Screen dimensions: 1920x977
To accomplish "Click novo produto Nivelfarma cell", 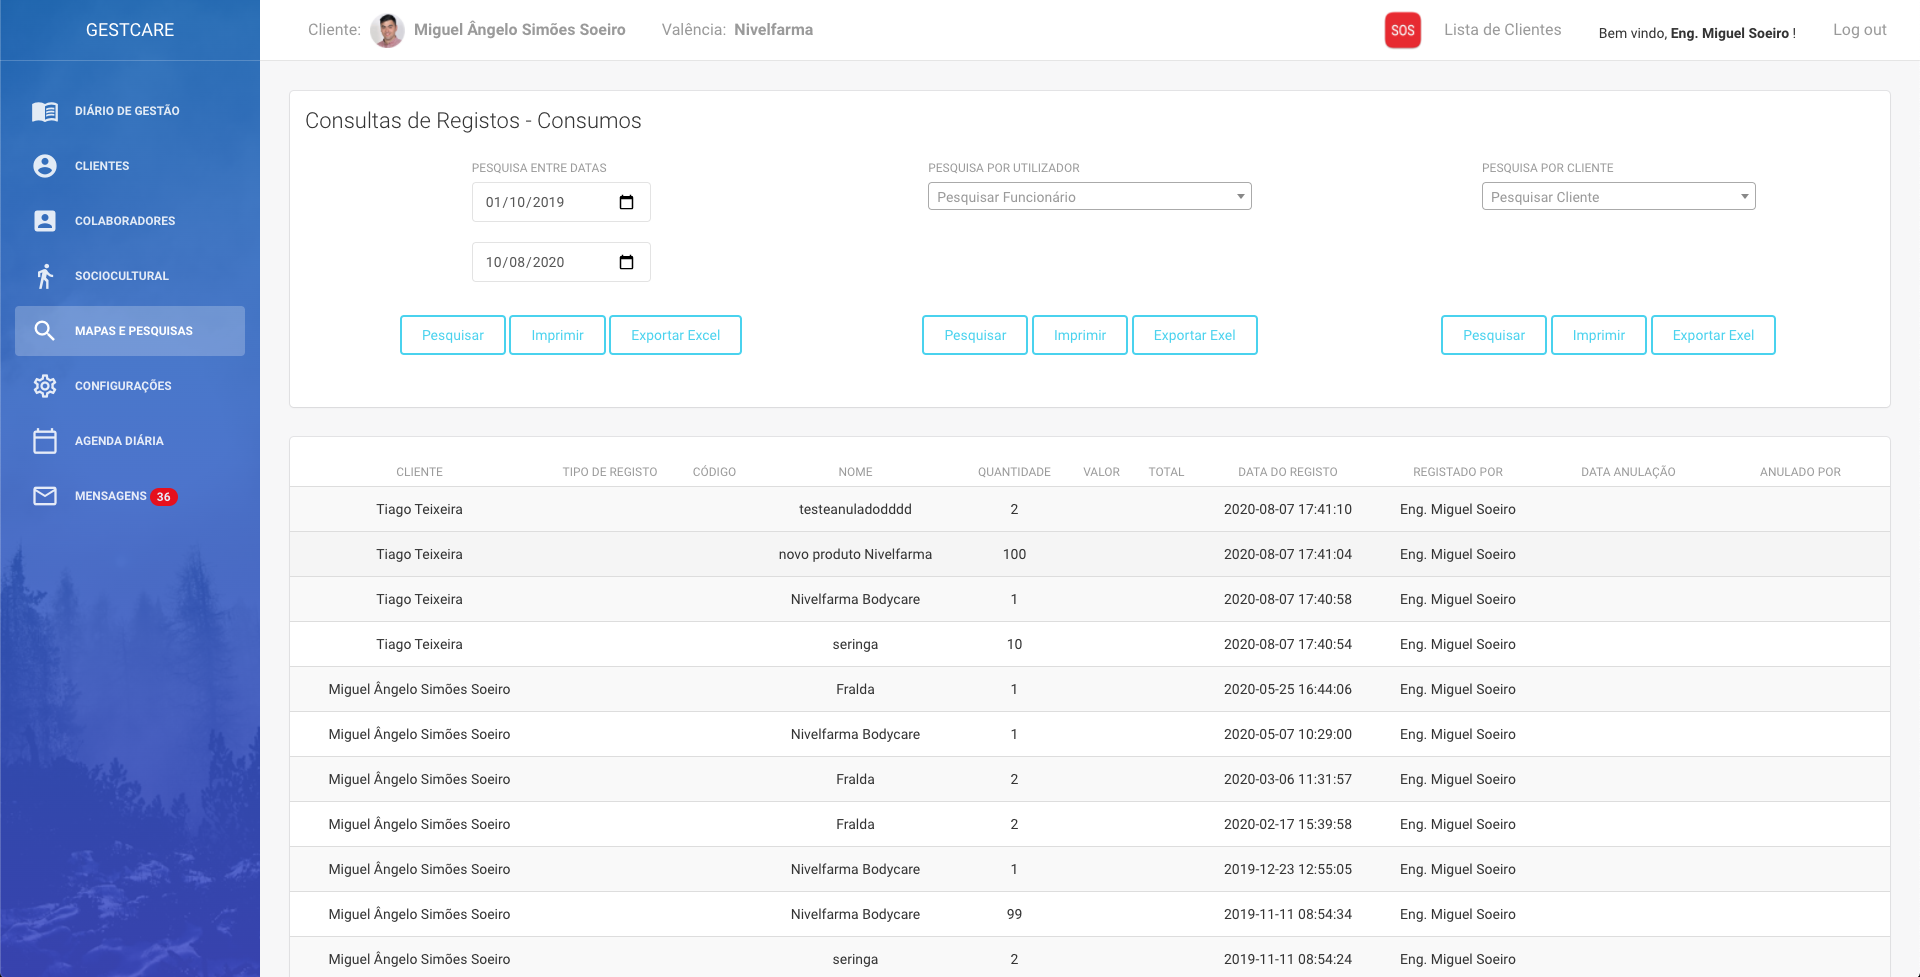I will tap(855, 554).
